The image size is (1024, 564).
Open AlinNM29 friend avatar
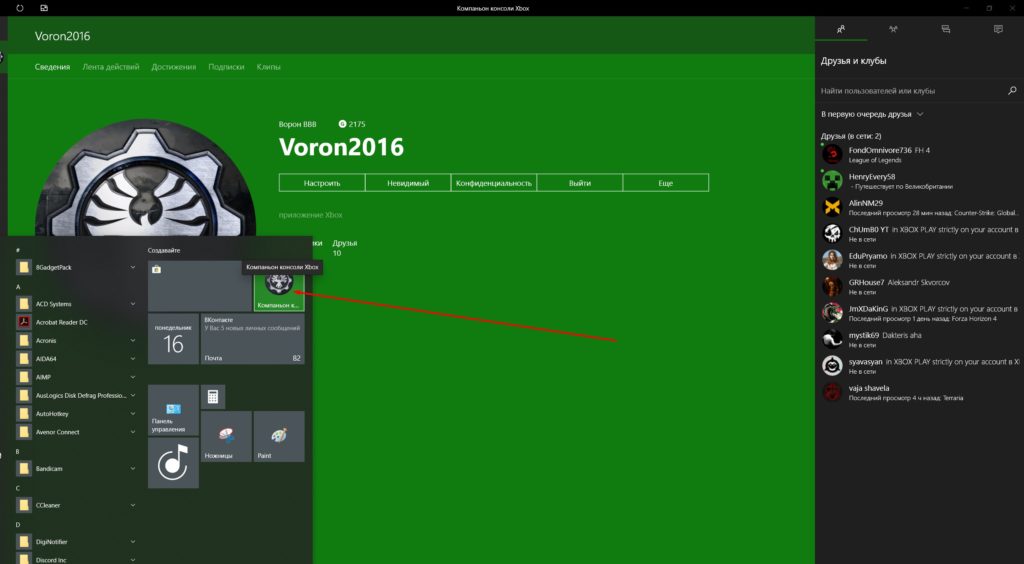[x=832, y=207]
